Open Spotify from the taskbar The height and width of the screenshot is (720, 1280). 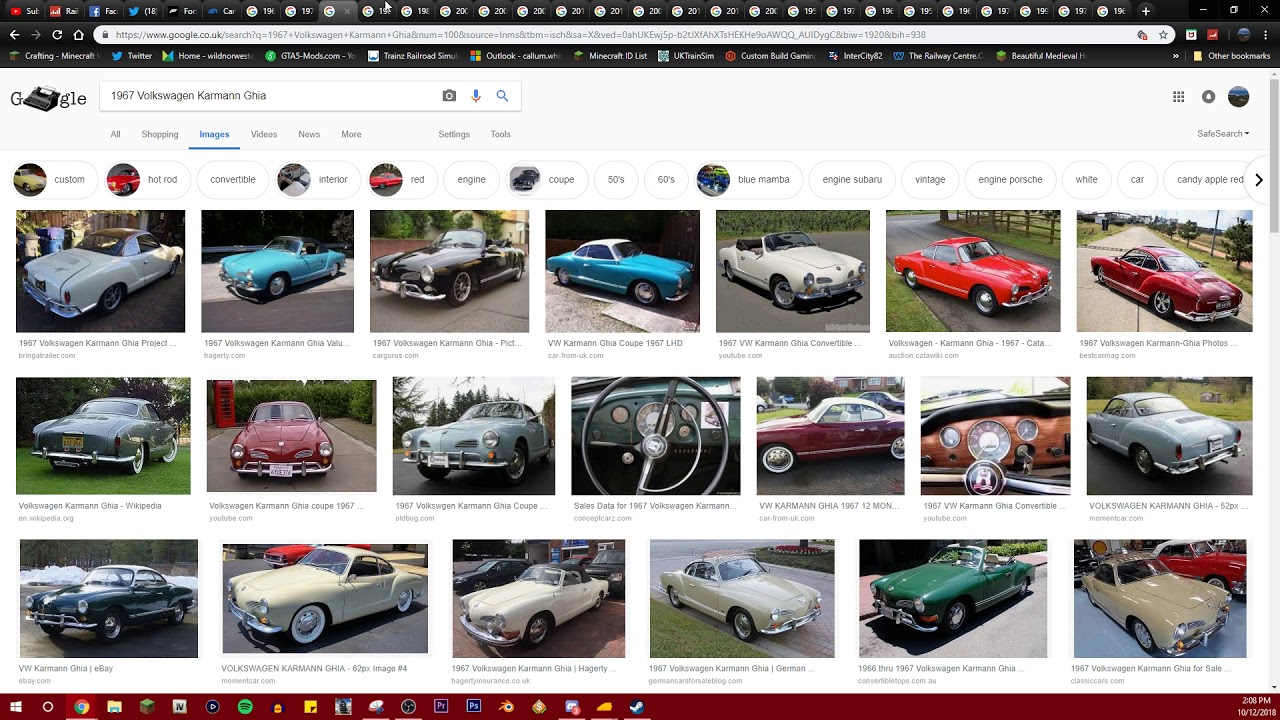click(x=245, y=707)
